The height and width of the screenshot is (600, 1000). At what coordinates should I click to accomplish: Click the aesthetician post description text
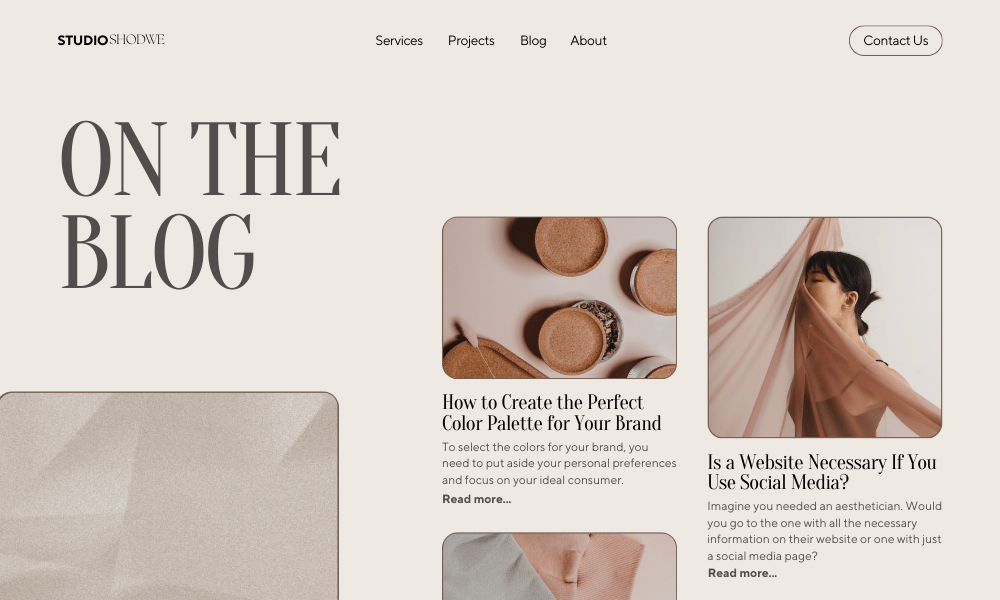[x=824, y=530]
